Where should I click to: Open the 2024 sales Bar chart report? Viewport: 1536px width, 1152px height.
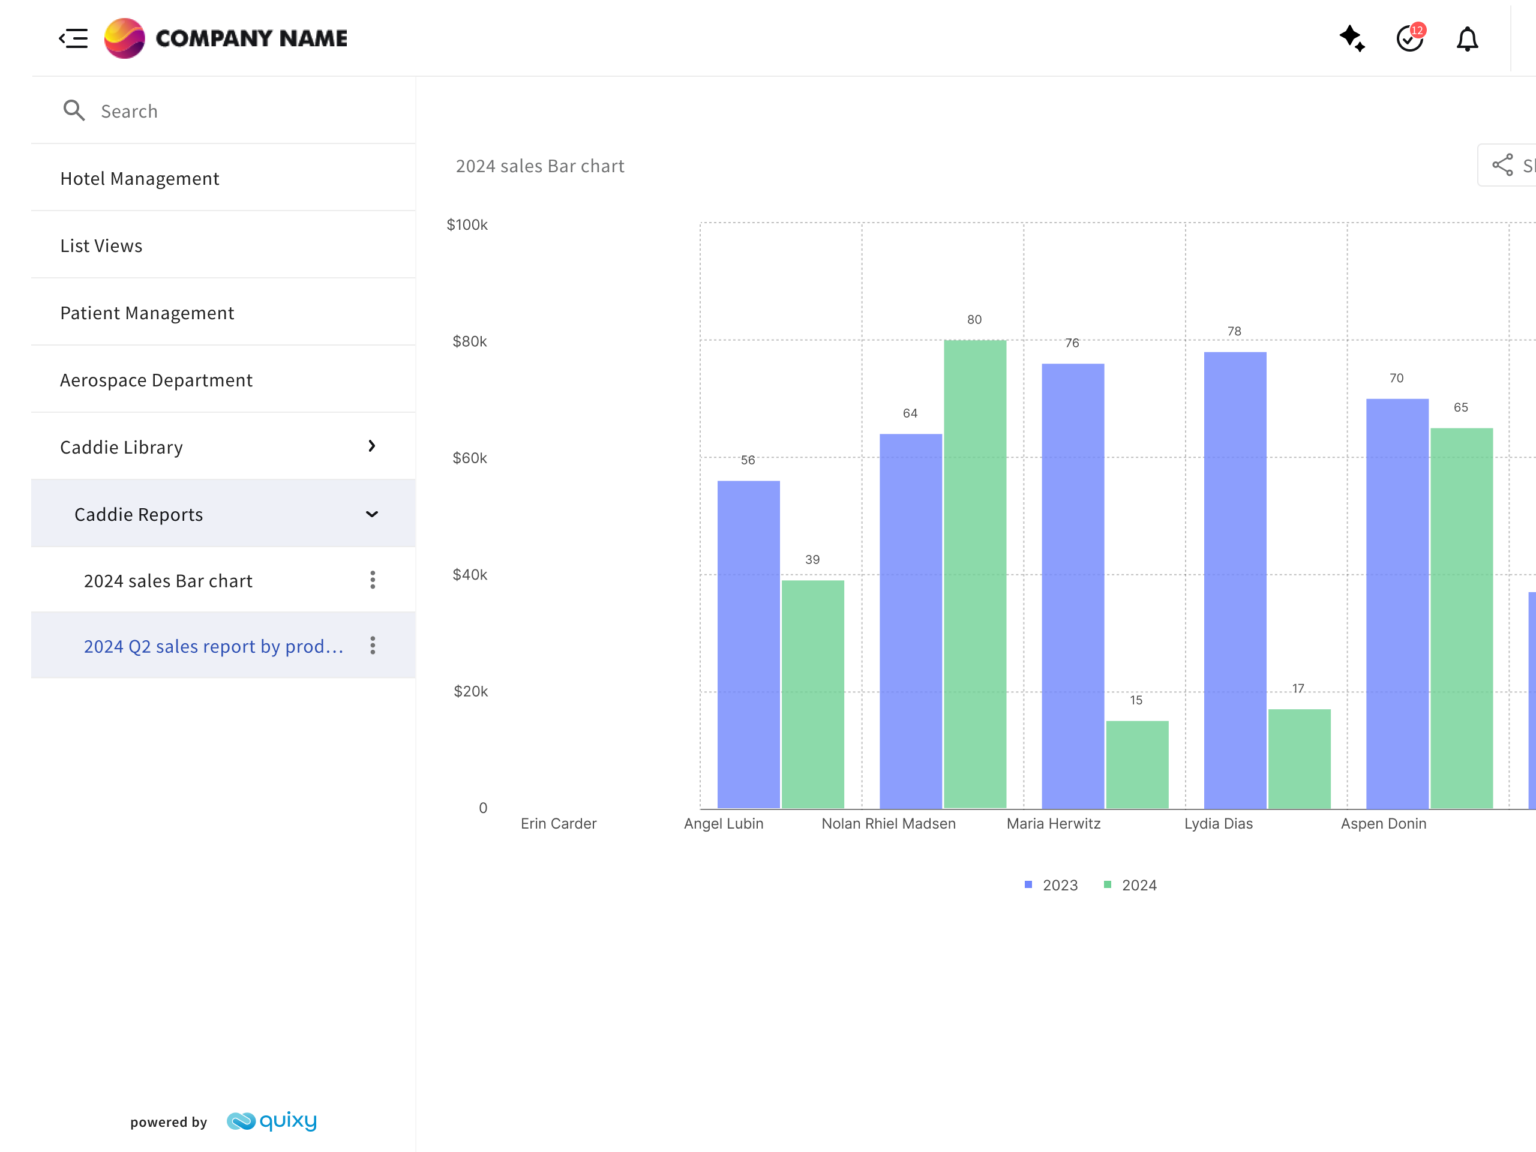point(168,580)
